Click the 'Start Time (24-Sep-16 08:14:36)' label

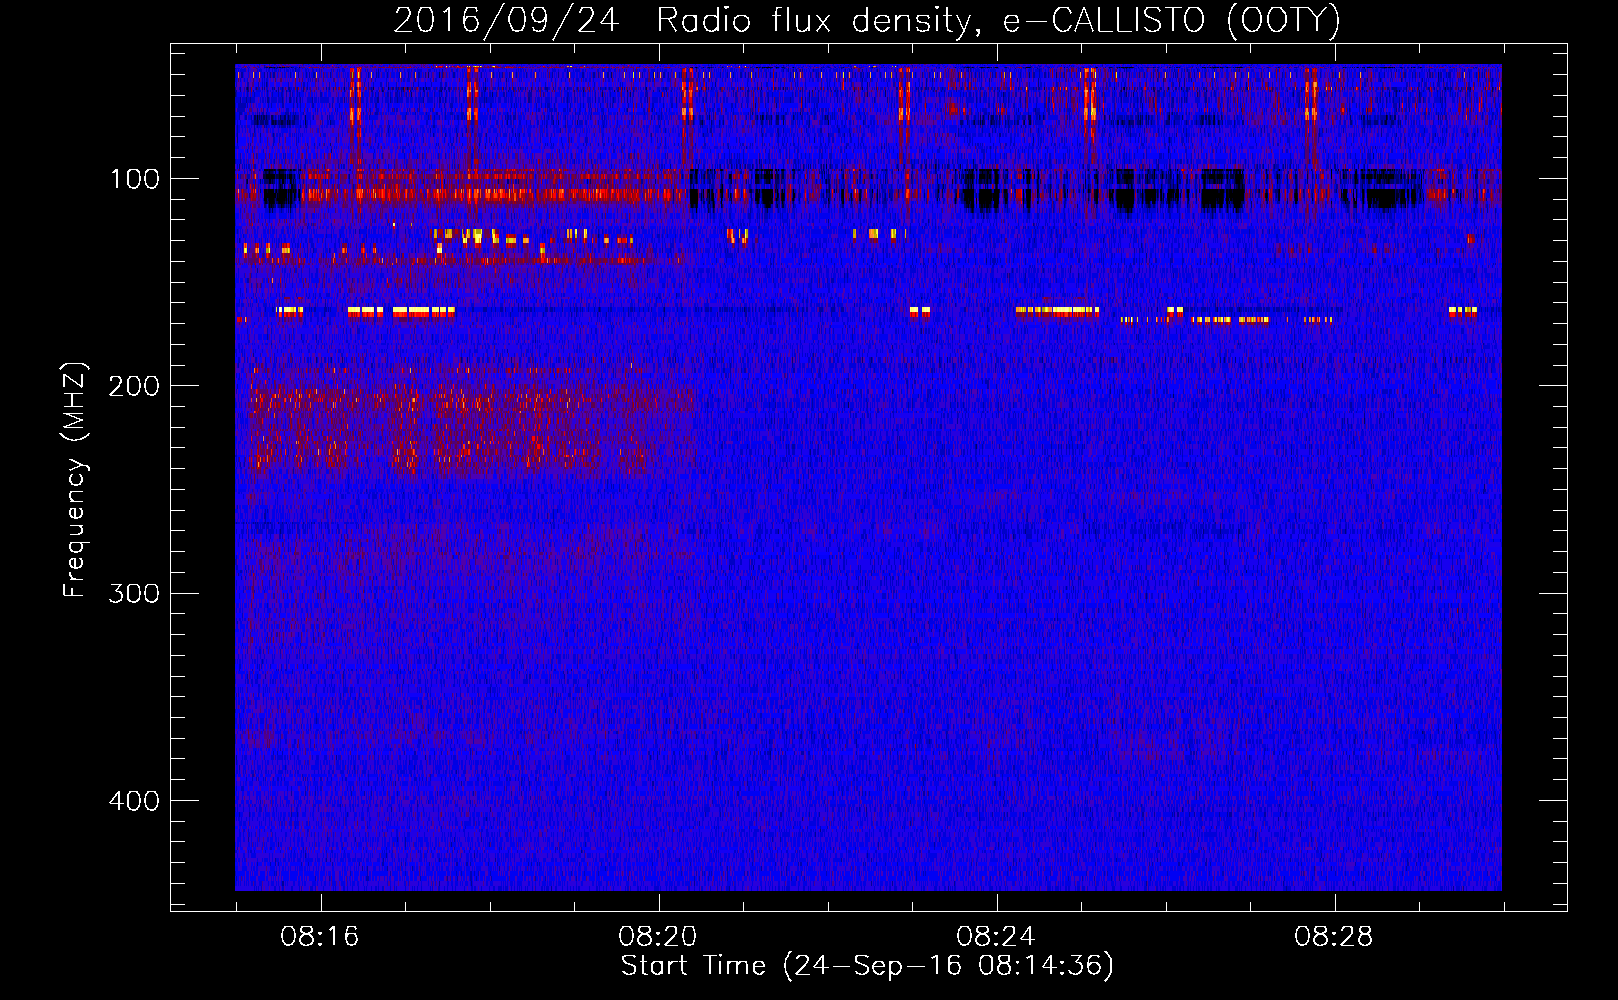pyautogui.click(x=867, y=966)
